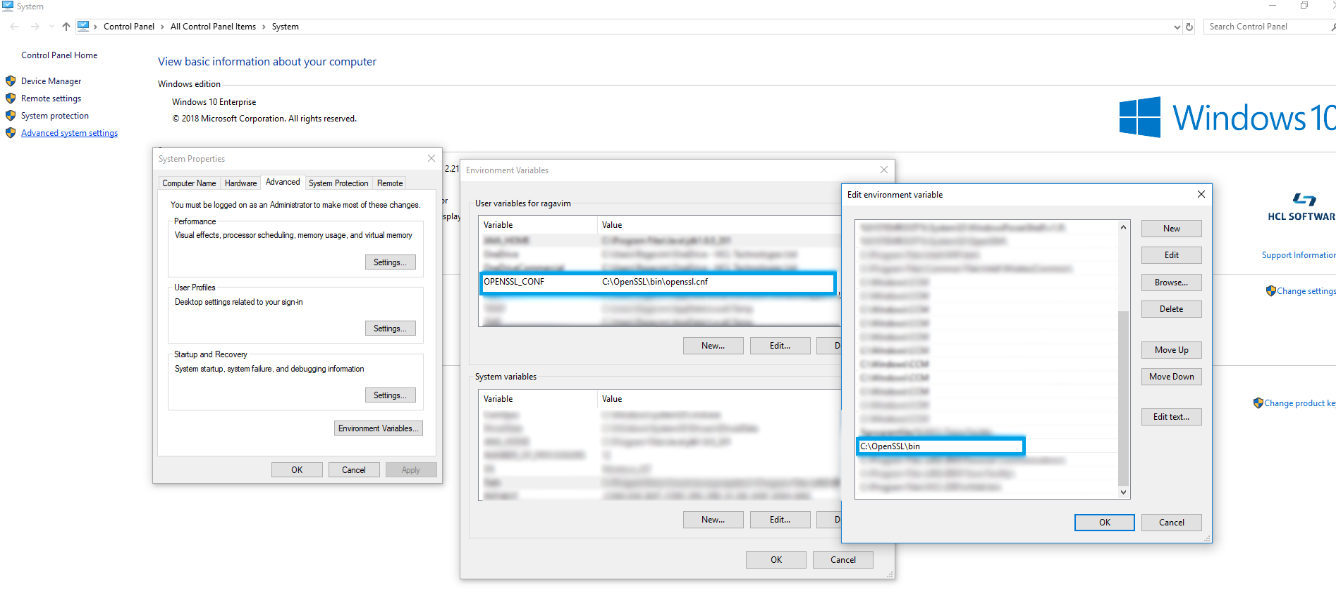Select the C:\OpenSSL\bin path entry
This screenshot has height=611, width=1336.
tap(940, 446)
